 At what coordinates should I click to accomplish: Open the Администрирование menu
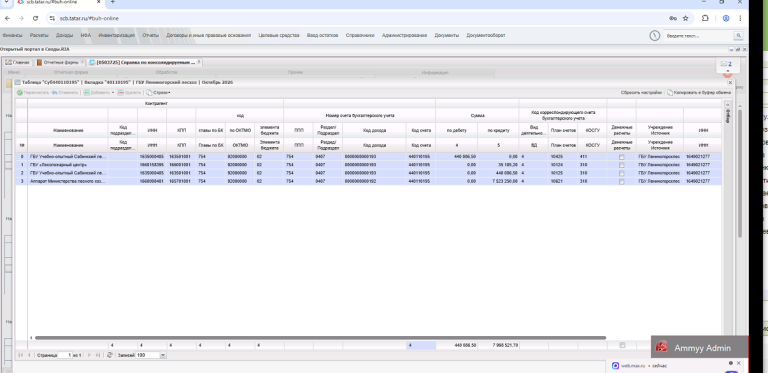pyautogui.click(x=405, y=35)
